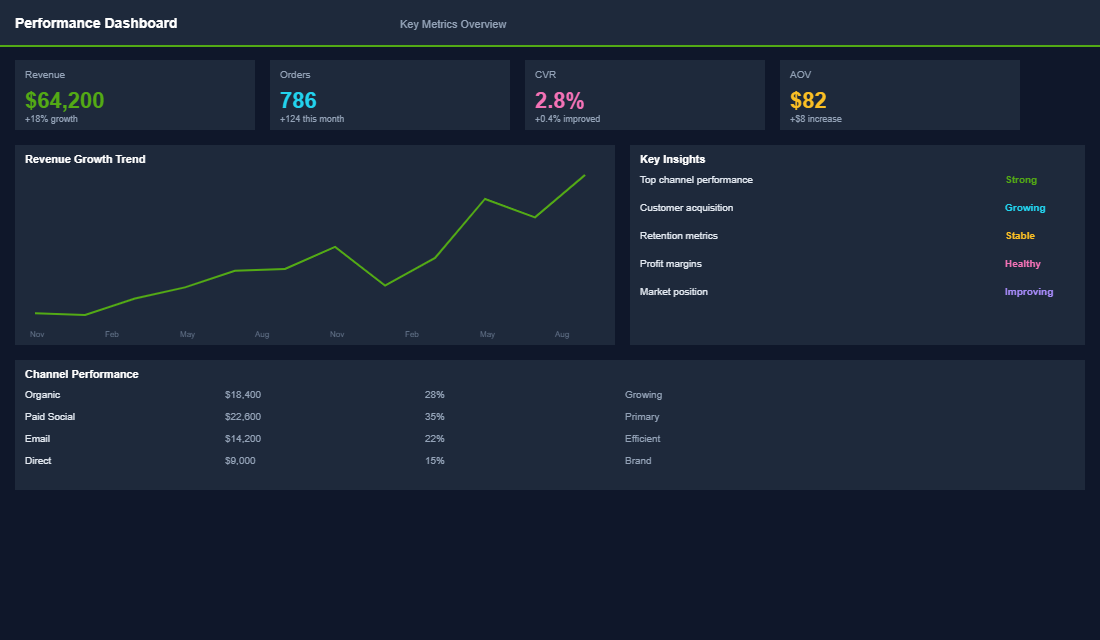Open the Key Metrics Overview tab
Image resolution: width=1100 pixels, height=640 pixels.
coord(453,24)
